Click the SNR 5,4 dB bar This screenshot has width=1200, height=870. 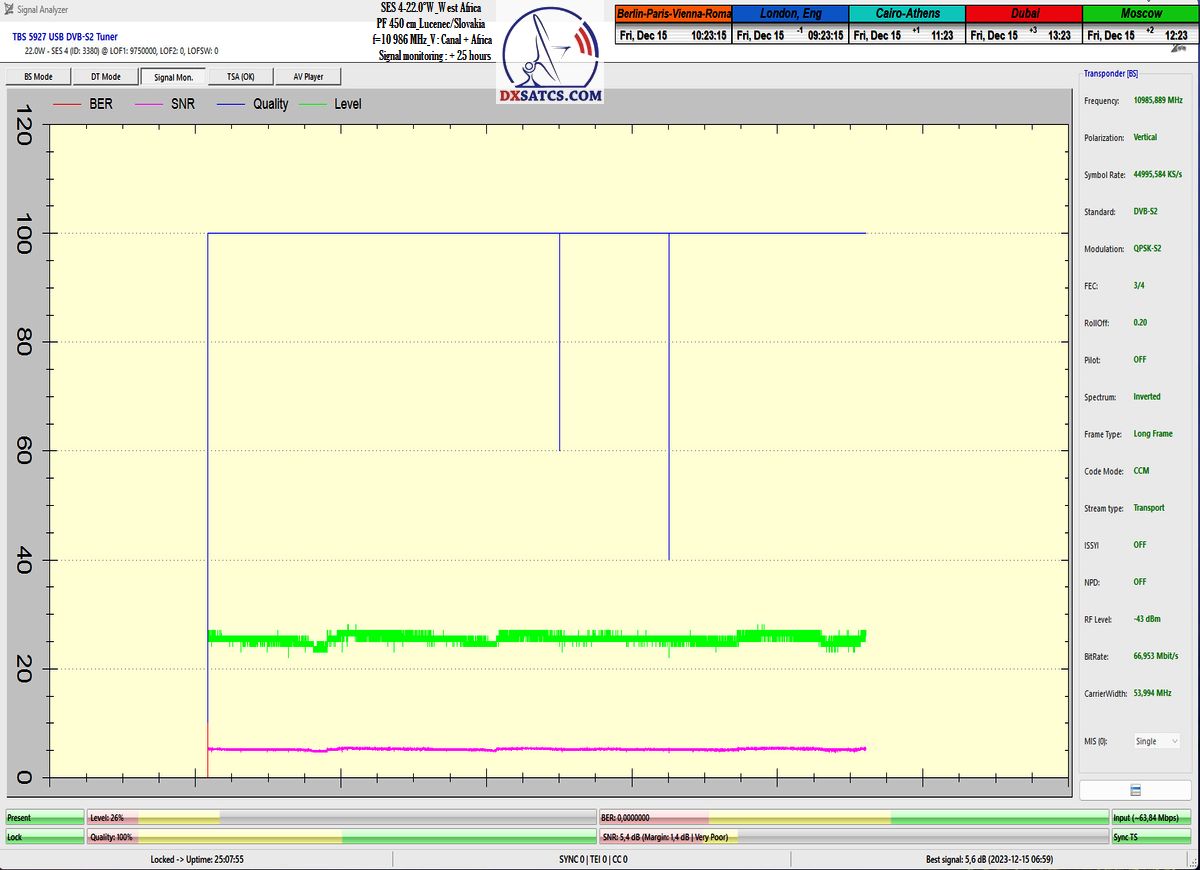pyautogui.click(x=853, y=837)
